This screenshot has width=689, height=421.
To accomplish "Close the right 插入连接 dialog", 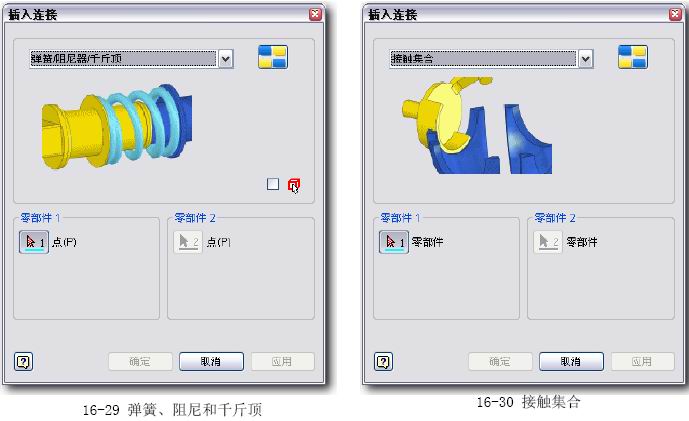I will [x=675, y=14].
